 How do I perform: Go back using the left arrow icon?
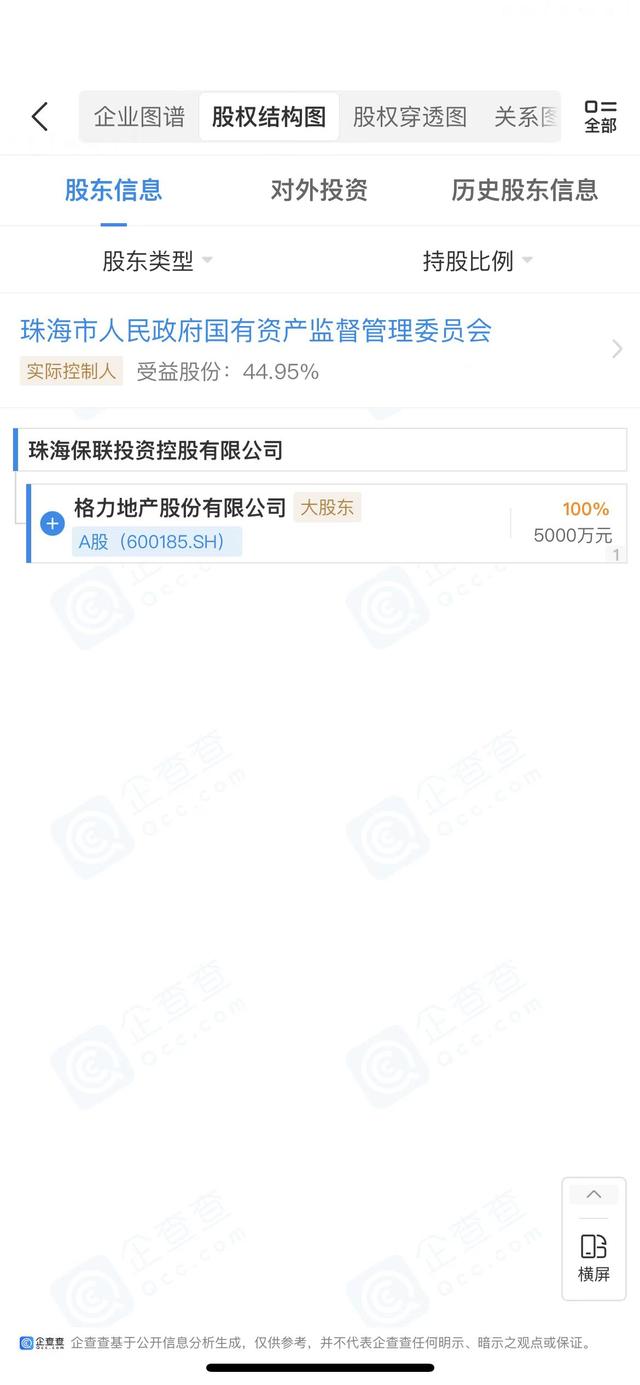tap(40, 117)
